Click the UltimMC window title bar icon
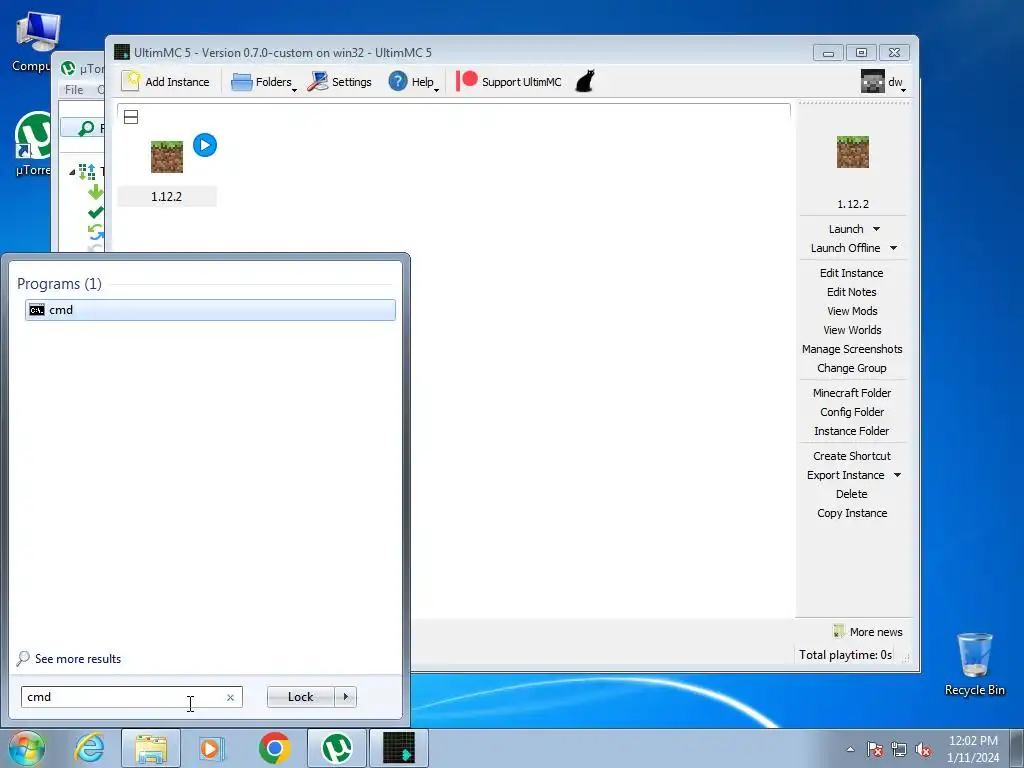This screenshot has width=1024, height=768. [122, 52]
